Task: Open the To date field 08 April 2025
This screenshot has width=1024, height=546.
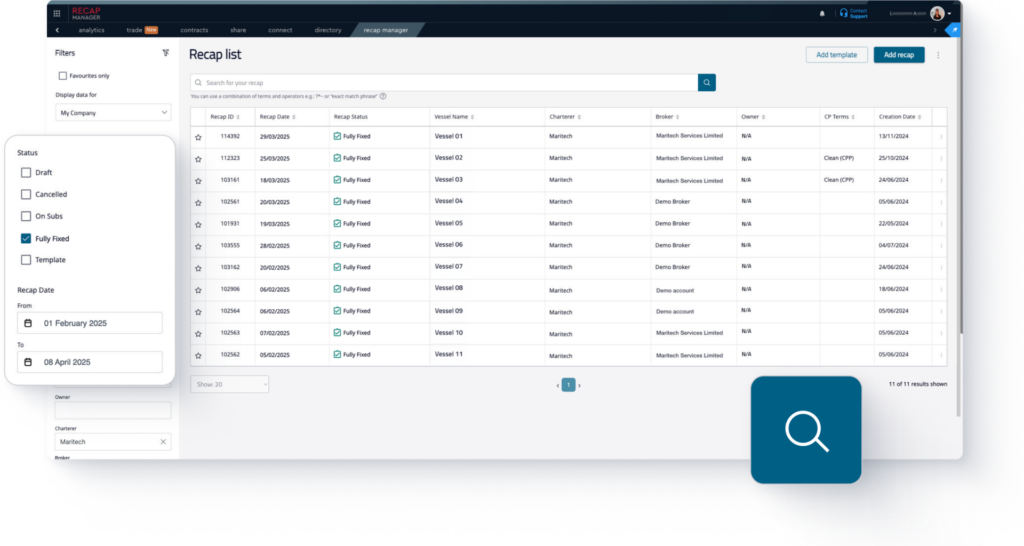Action: coord(89,362)
